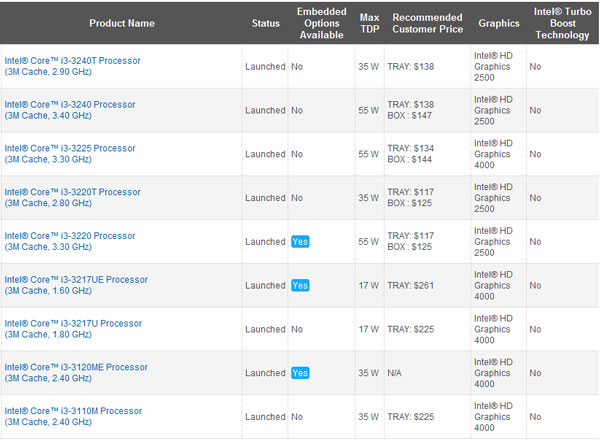This screenshot has height=440, width=600.
Task: Open the Core i3-3240T Processor link
Action: point(72,61)
